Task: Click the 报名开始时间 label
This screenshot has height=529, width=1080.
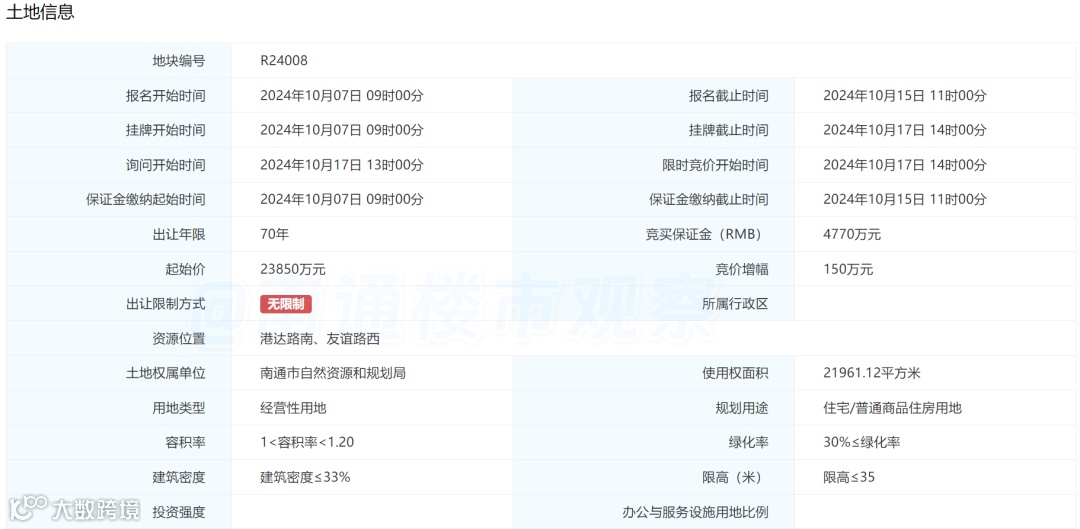Action: tap(165, 96)
